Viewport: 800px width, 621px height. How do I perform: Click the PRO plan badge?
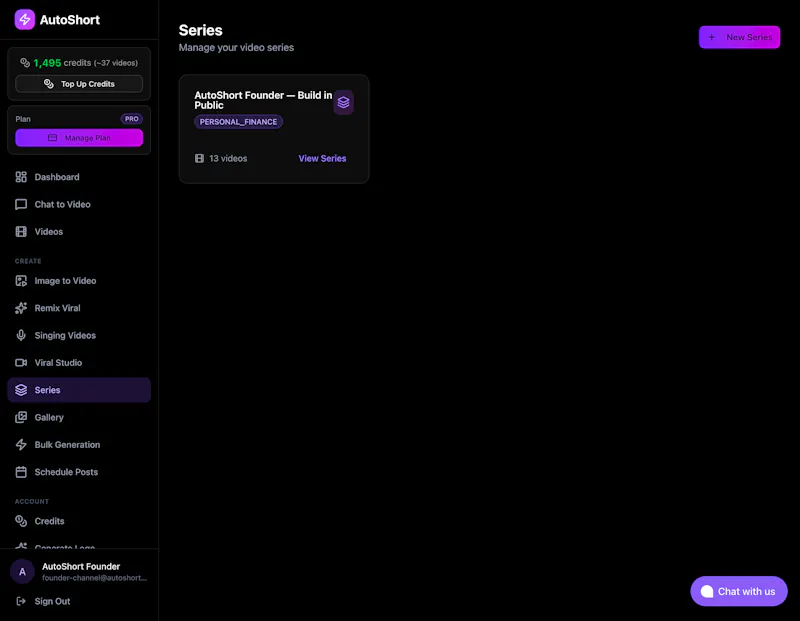132,119
